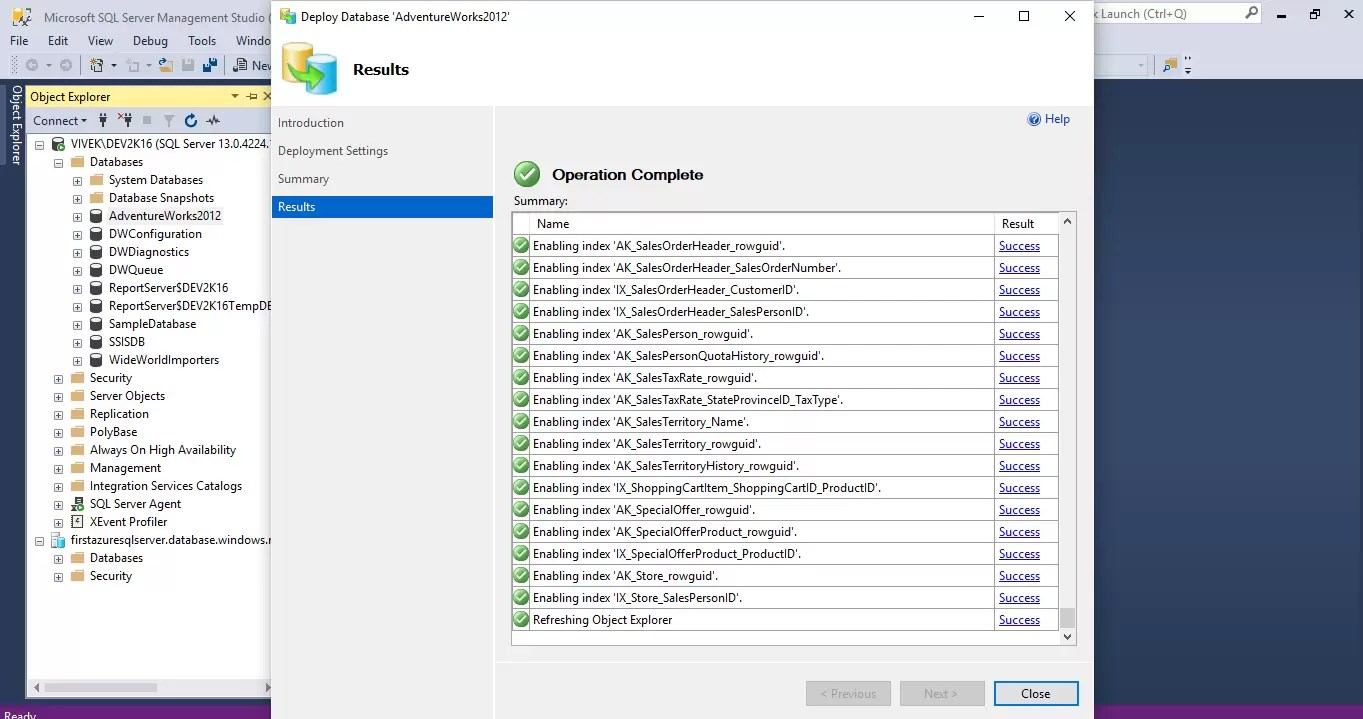Click the WideWorldImporters database icon
The height and width of the screenshot is (719, 1363).
96,360
